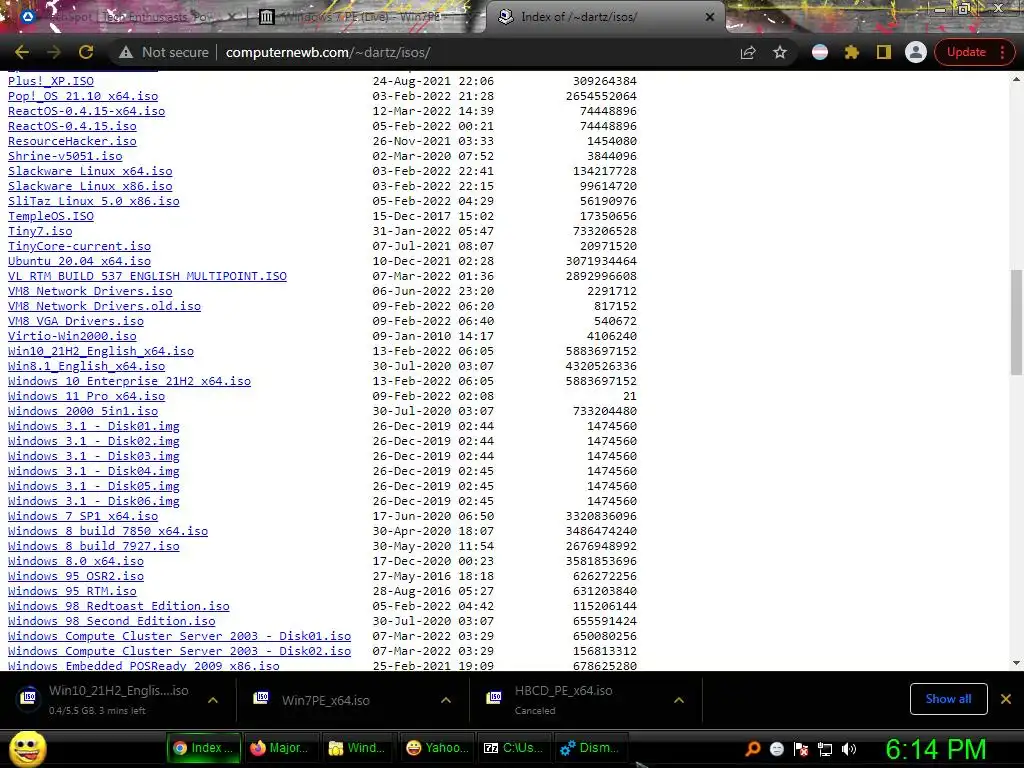The height and width of the screenshot is (768, 1024).
Task: Open ReactOS-0.4.15-x64.iso link
Action: click(x=86, y=111)
